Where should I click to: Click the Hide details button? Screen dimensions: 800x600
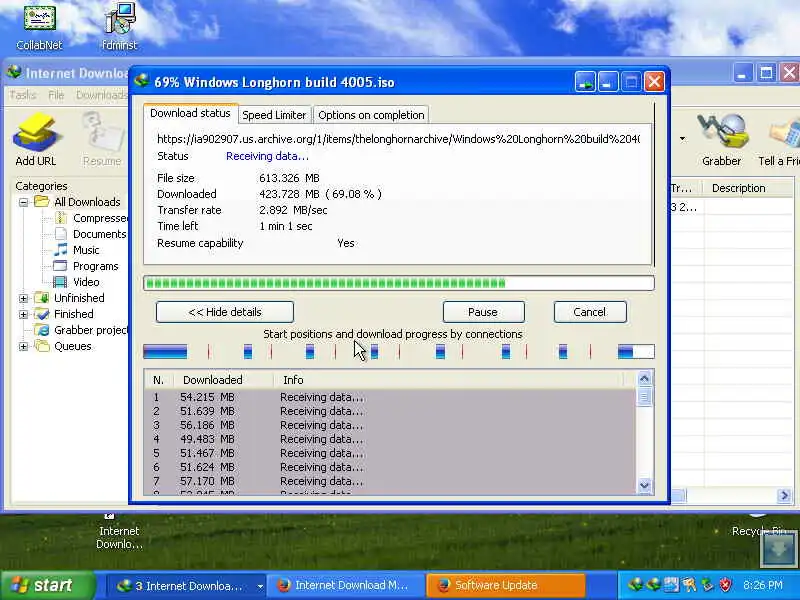click(x=225, y=312)
